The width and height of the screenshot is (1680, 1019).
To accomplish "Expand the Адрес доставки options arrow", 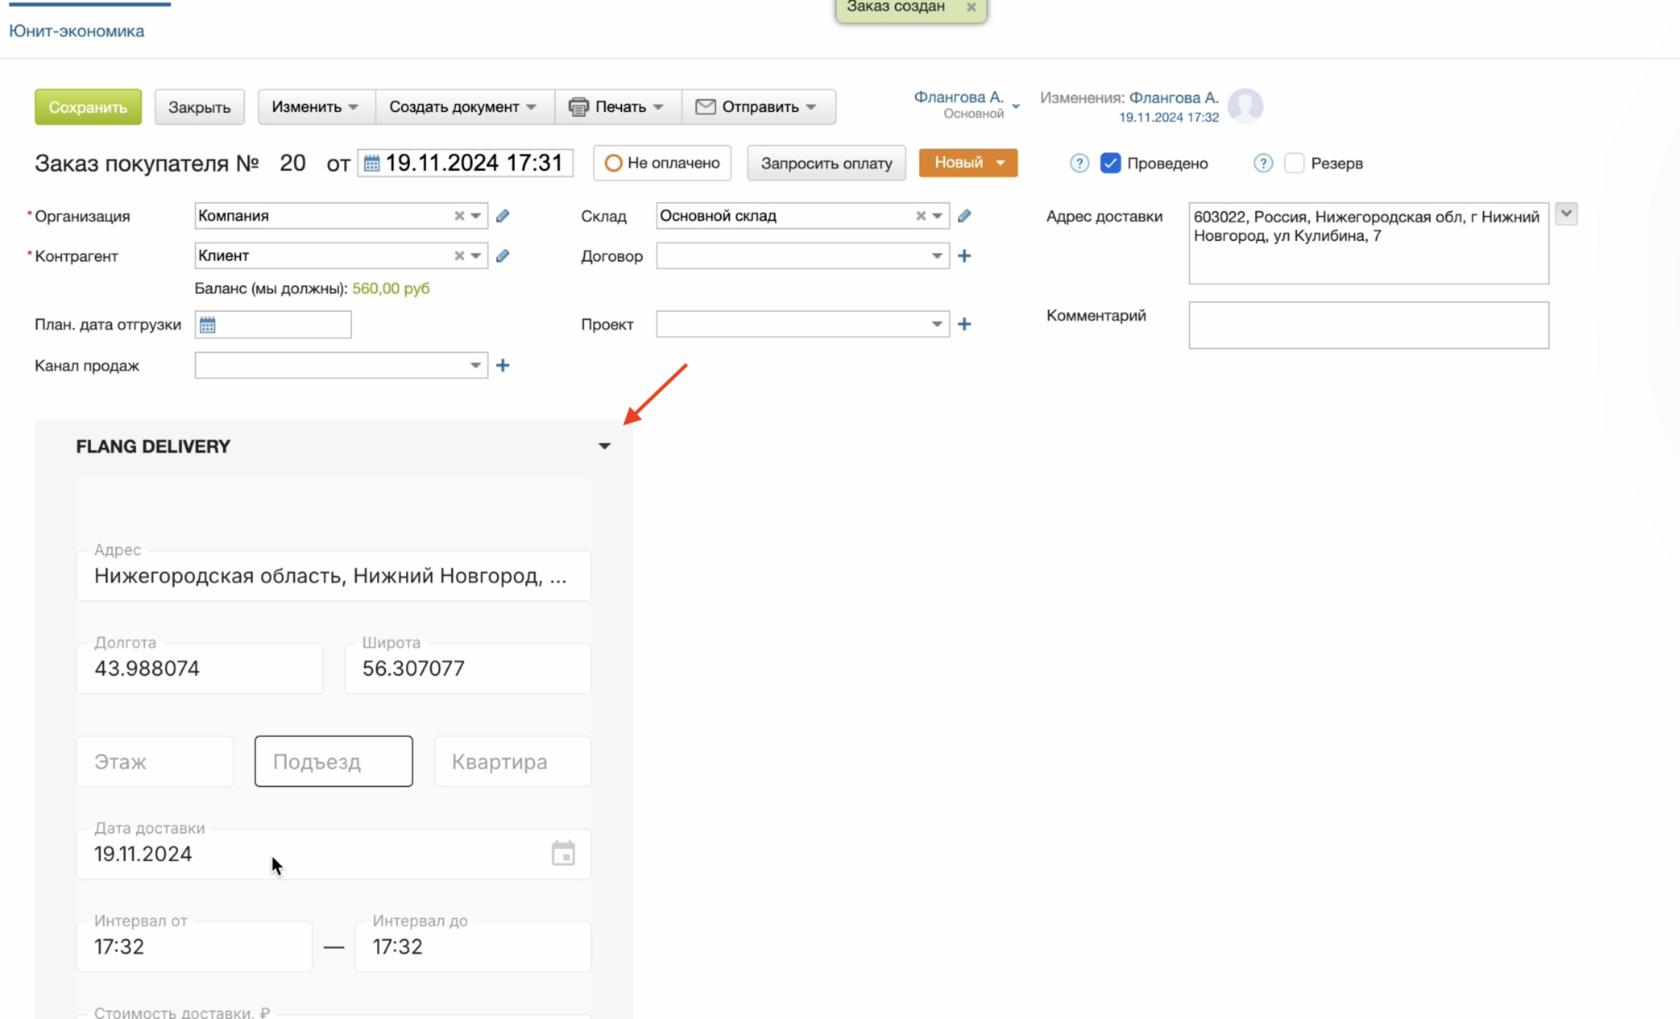I will point(1566,213).
